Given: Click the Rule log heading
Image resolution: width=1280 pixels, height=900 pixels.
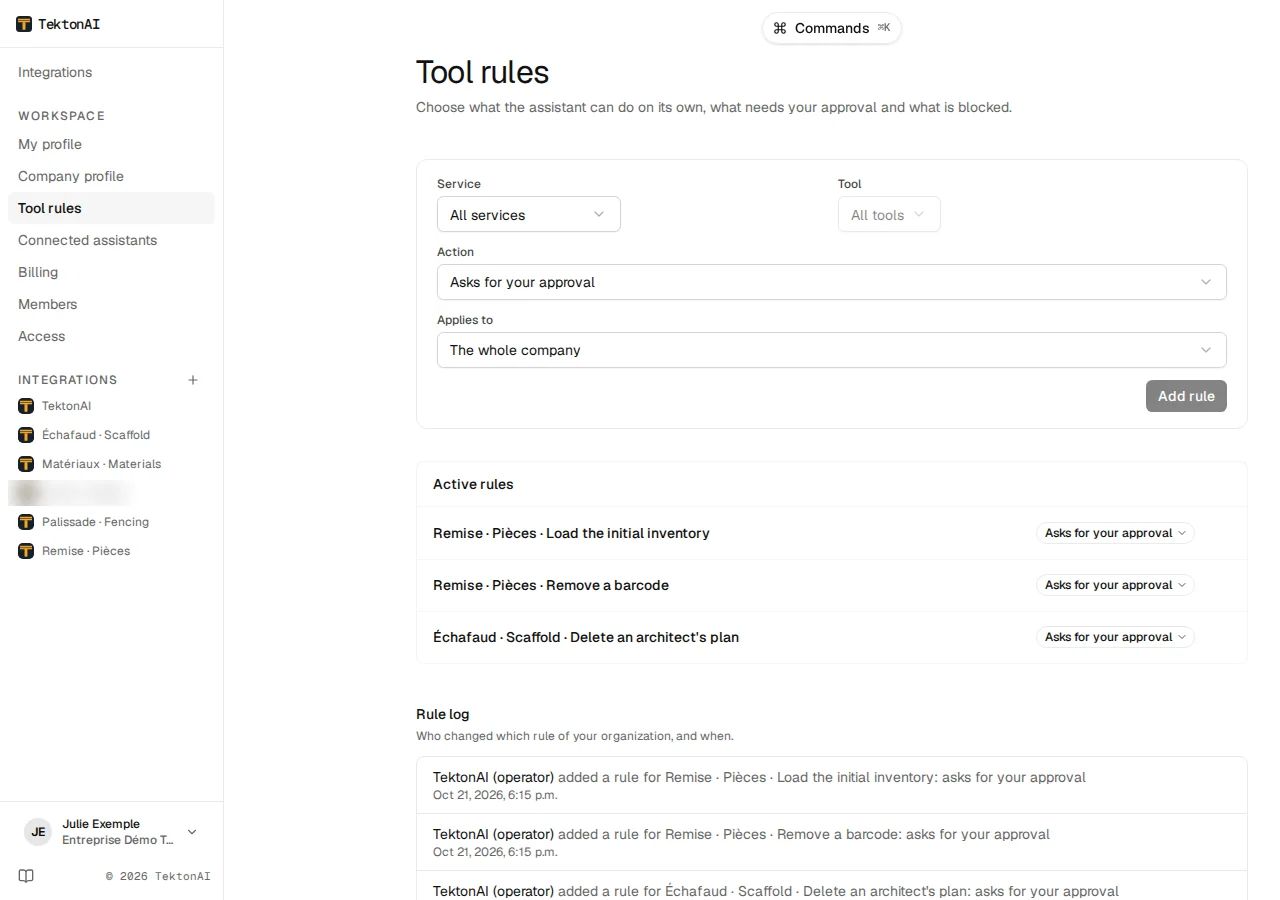Looking at the screenshot, I should [x=443, y=714].
